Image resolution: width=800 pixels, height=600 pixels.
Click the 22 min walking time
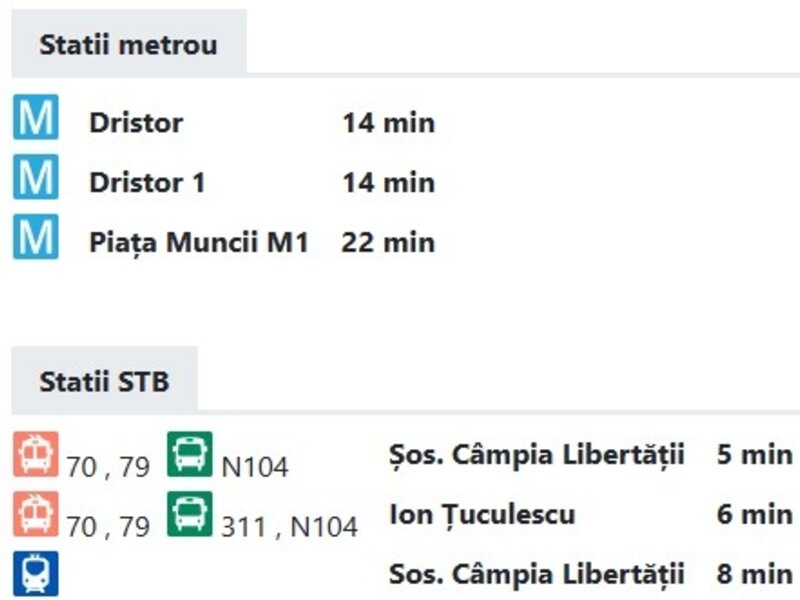pyautogui.click(x=388, y=243)
